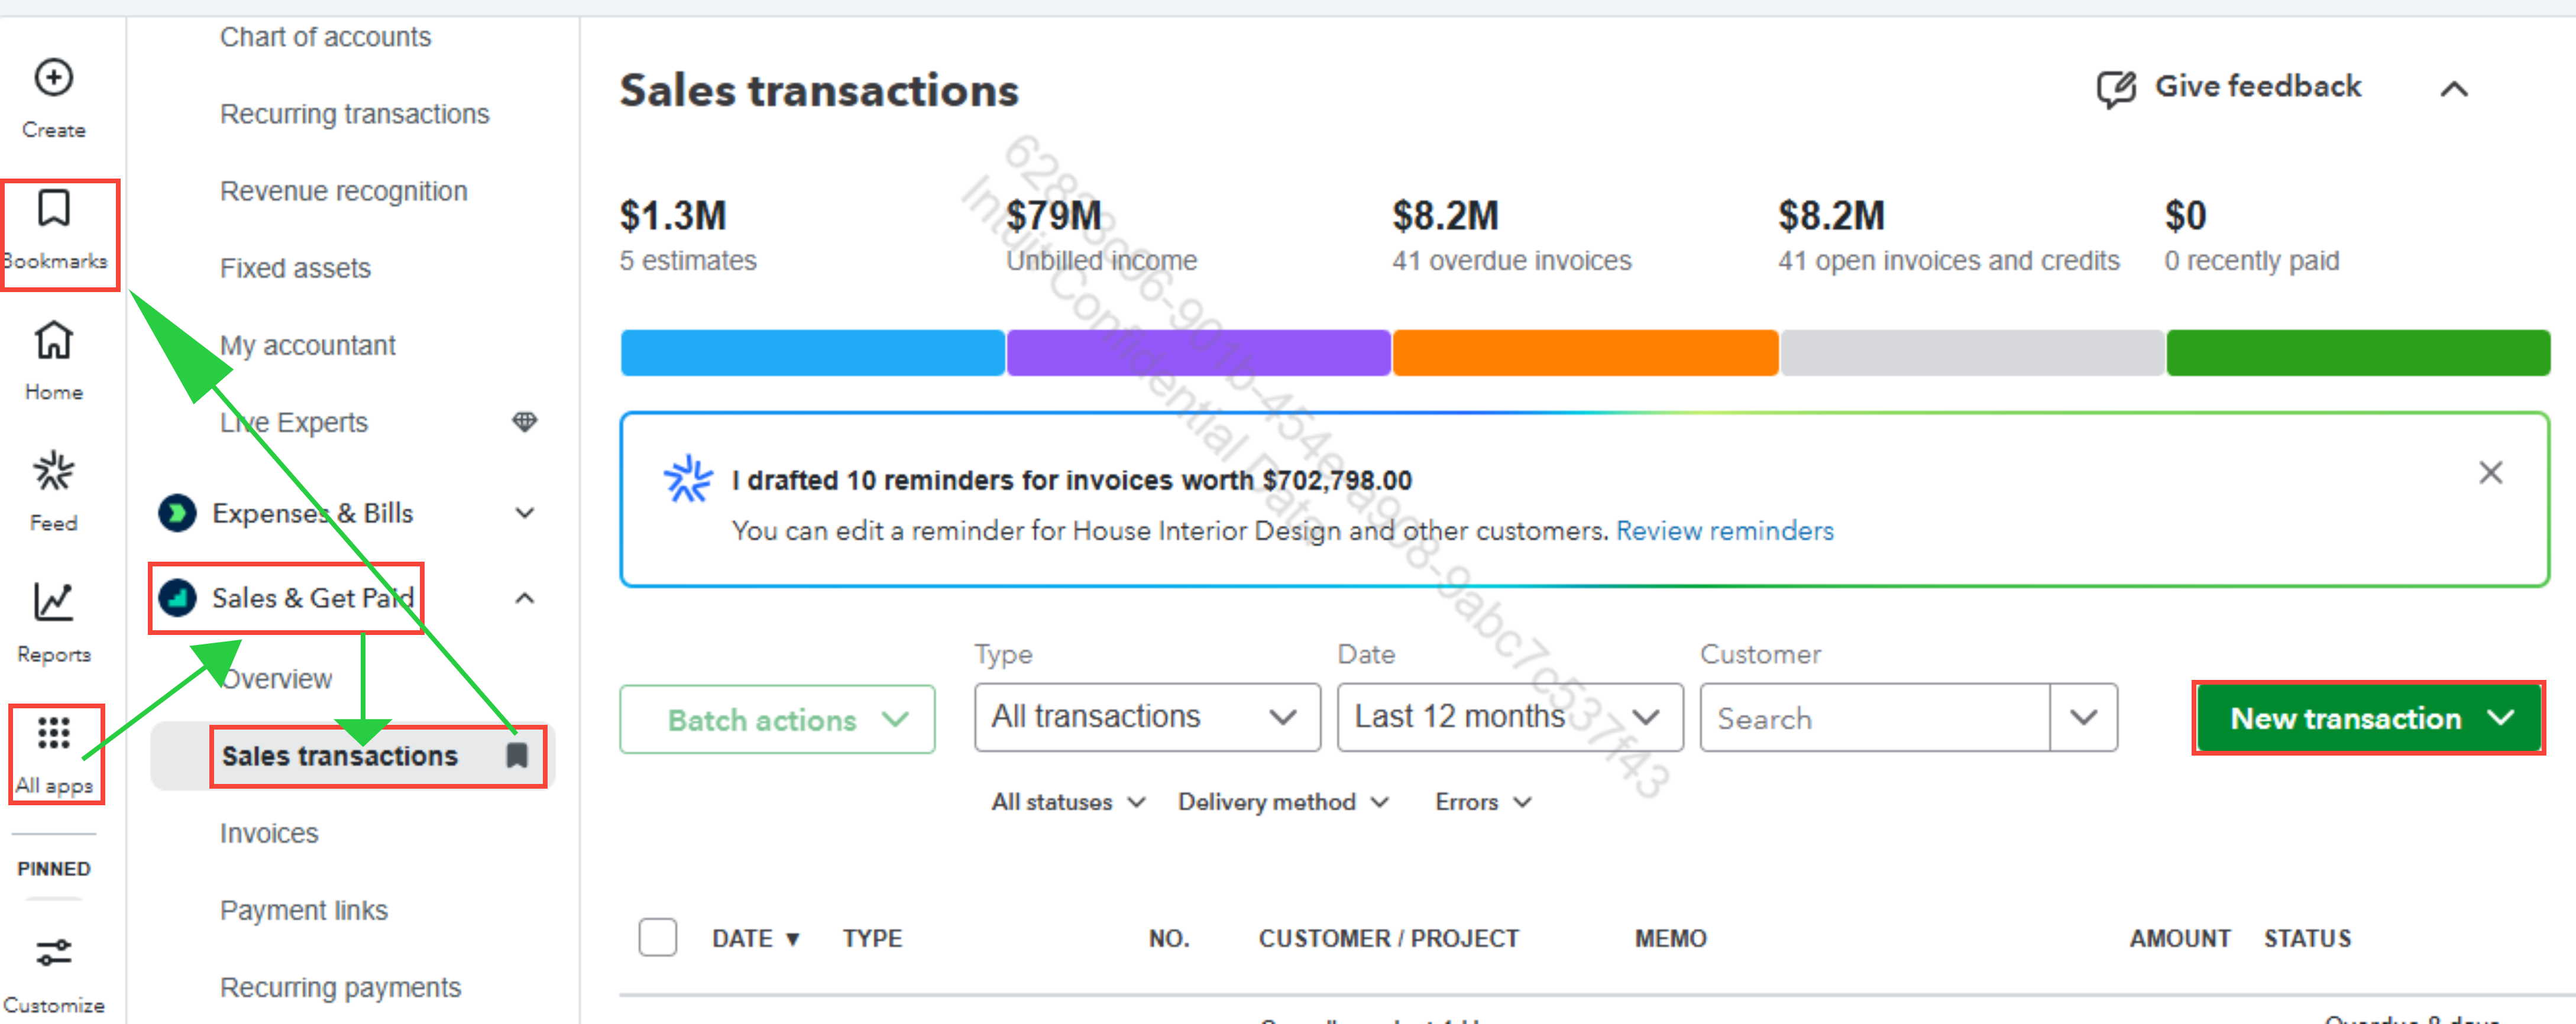Click the Give feedback icon
This screenshot has height=1024, width=2576.
coord(2115,89)
